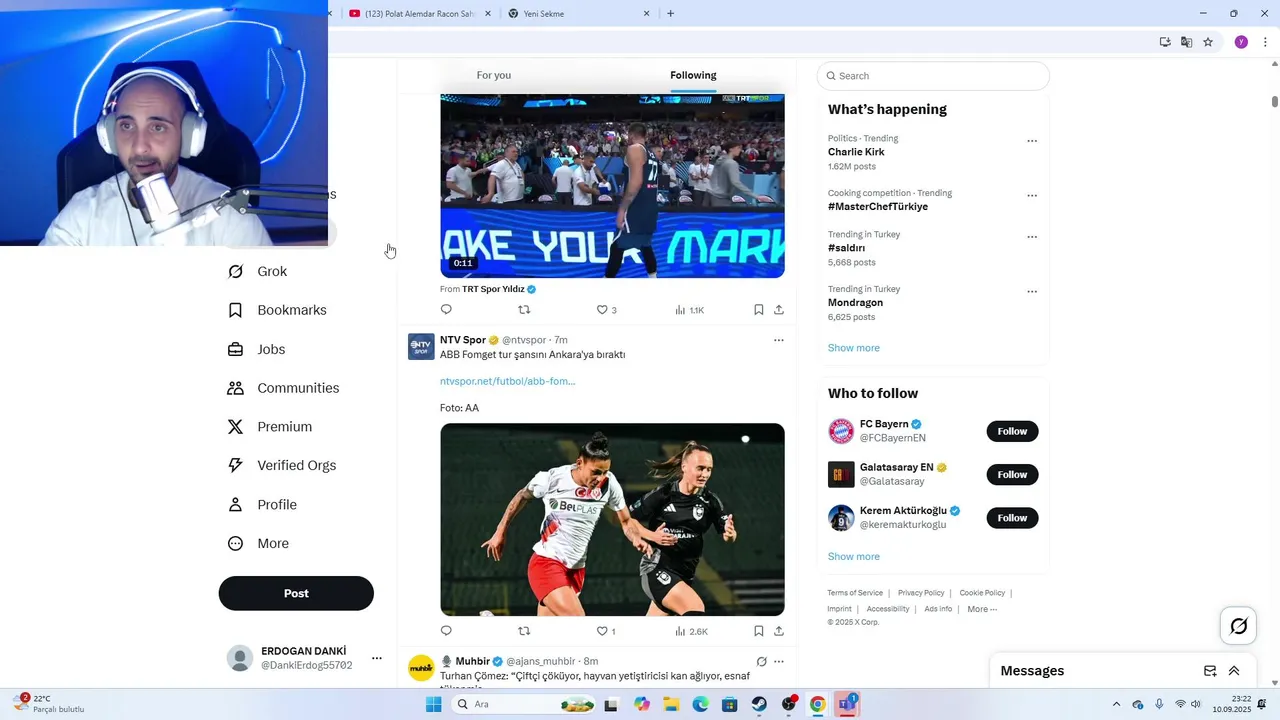Open the Chrome three-dot menu
The width and height of the screenshot is (1280, 720).
point(1265,42)
